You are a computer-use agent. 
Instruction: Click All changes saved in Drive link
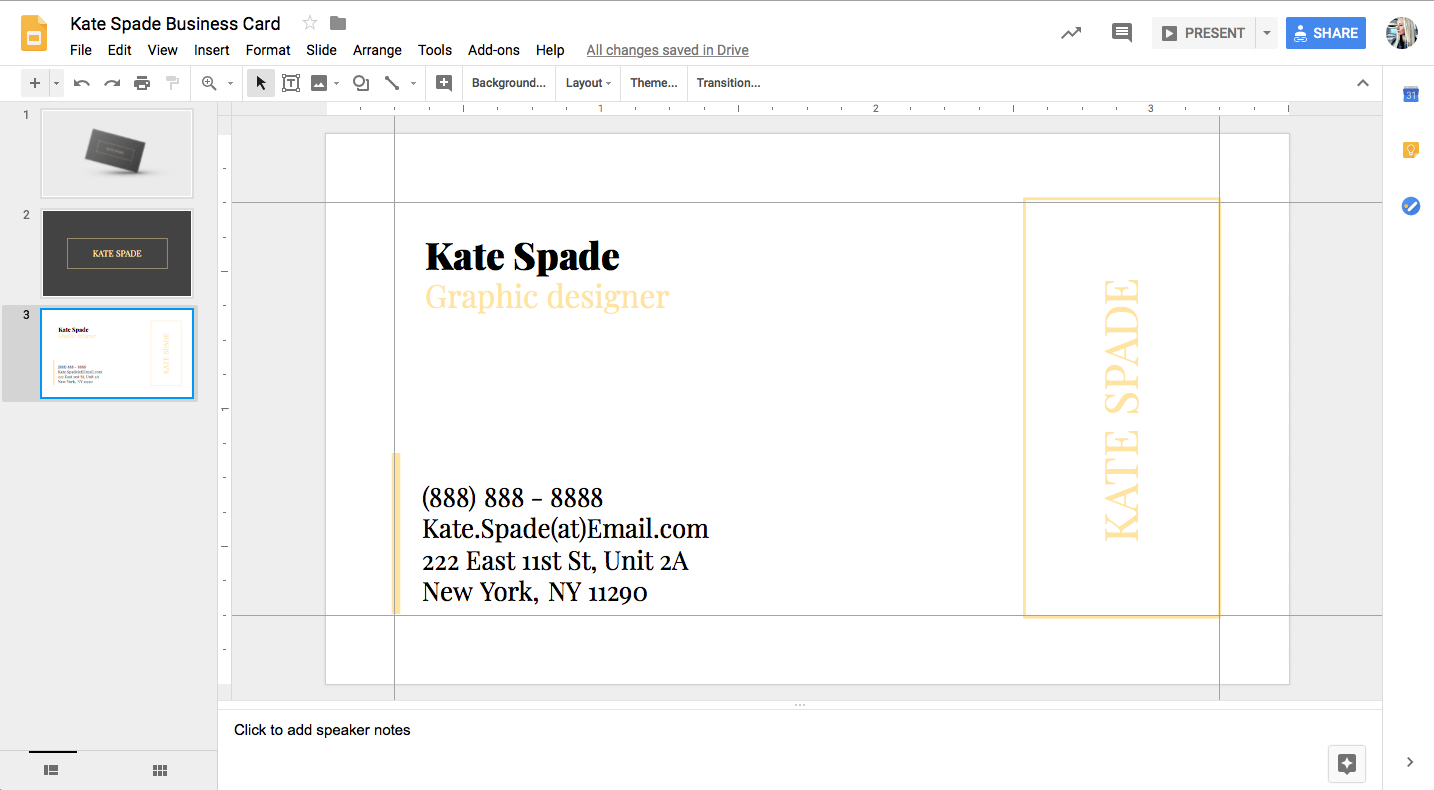coord(667,50)
